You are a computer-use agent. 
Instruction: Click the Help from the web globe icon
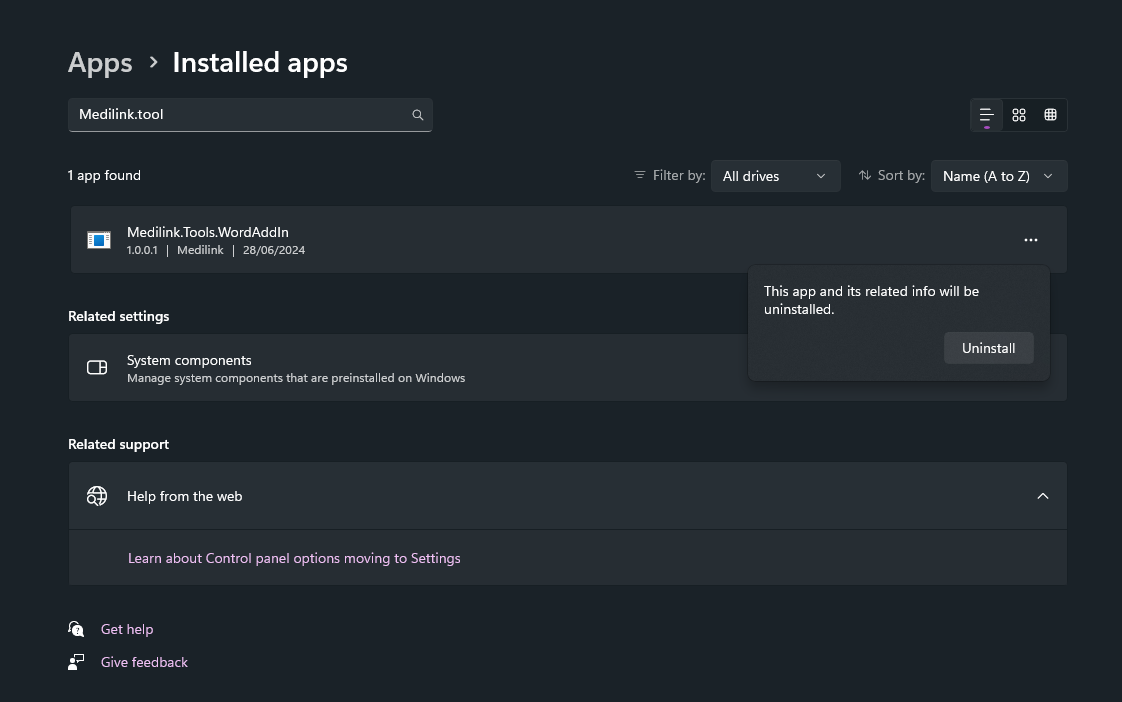tap(97, 496)
